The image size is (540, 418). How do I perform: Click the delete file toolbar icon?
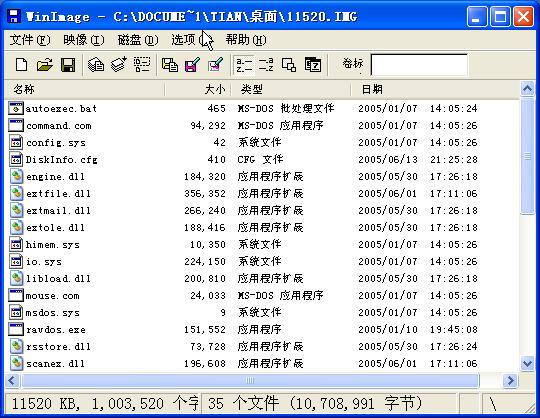[216, 64]
